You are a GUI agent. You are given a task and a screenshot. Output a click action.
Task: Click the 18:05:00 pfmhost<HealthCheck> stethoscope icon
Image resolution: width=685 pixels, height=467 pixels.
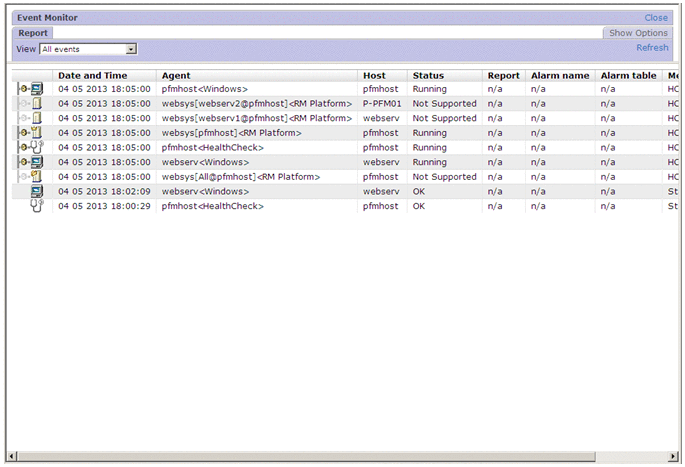coord(31,147)
